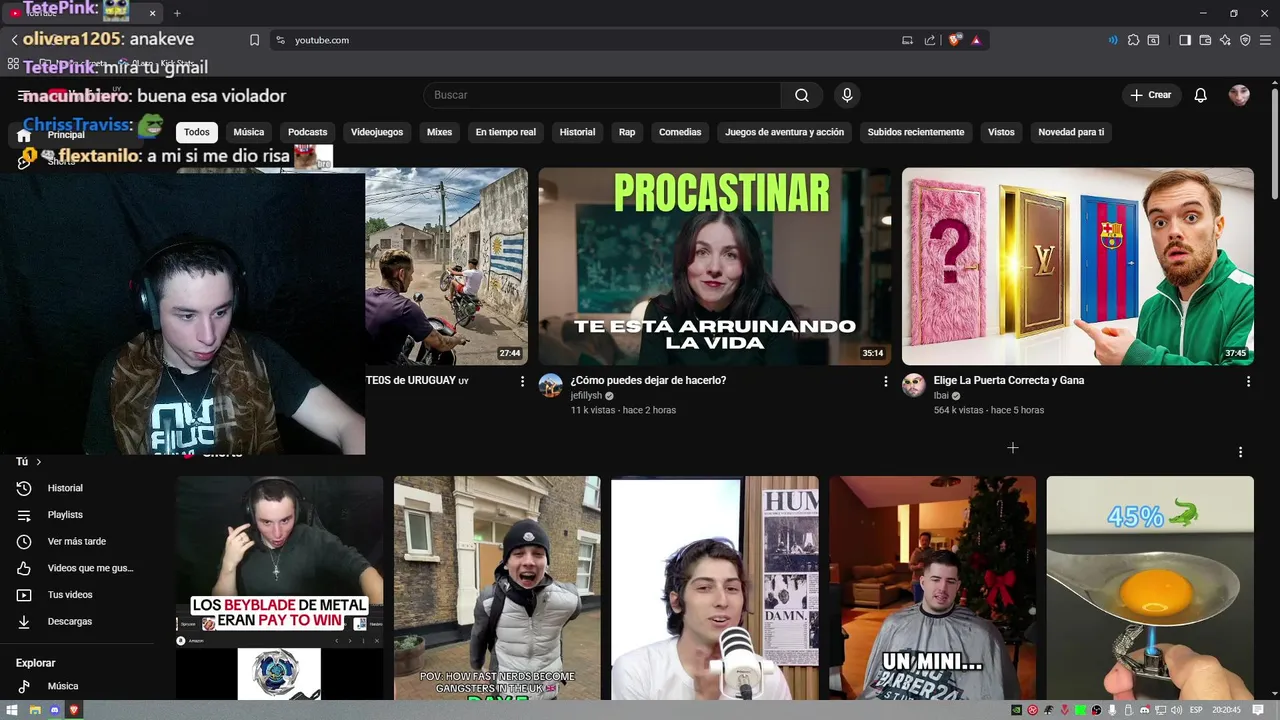The width and height of the screenshot is (1280, 720).
Task: Open Discord from the taskbar
Action: (x=55, y=710)
